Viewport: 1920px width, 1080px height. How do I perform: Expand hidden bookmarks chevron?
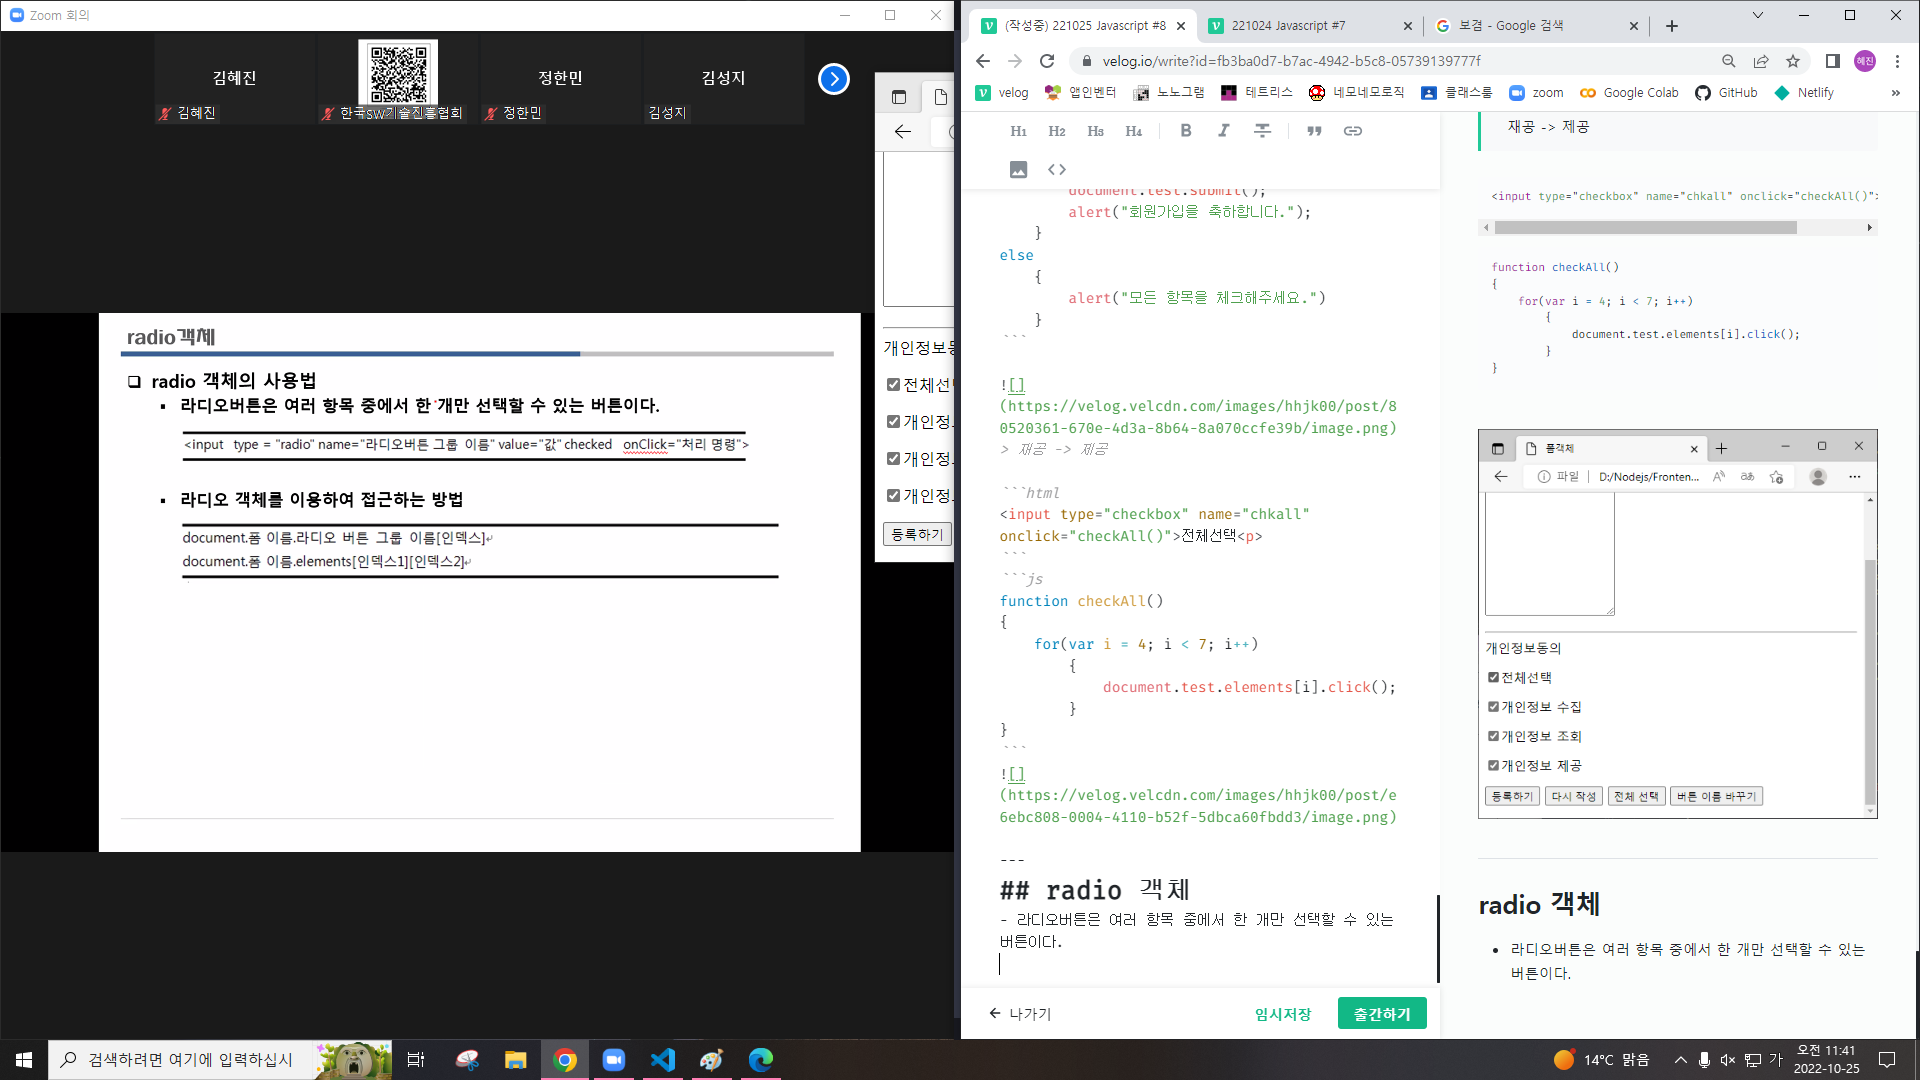[x=1895, y=93]
